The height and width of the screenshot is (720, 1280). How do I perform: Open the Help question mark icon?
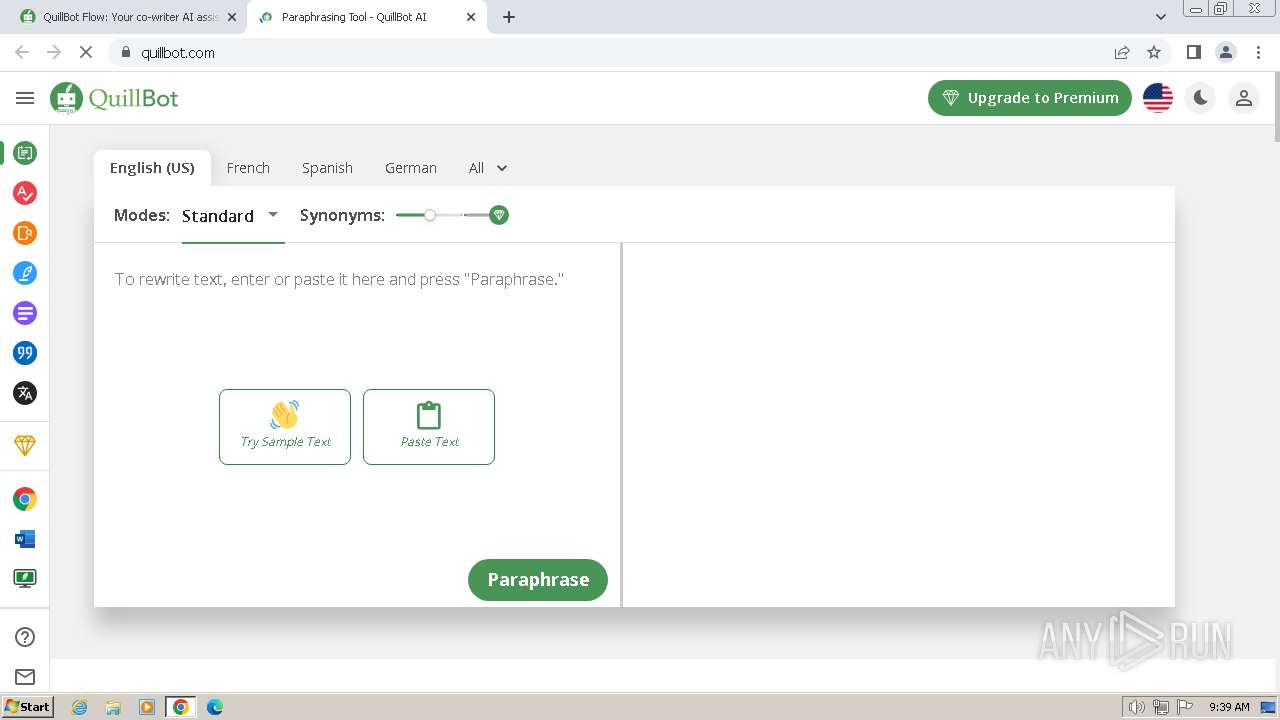(25, 637)
